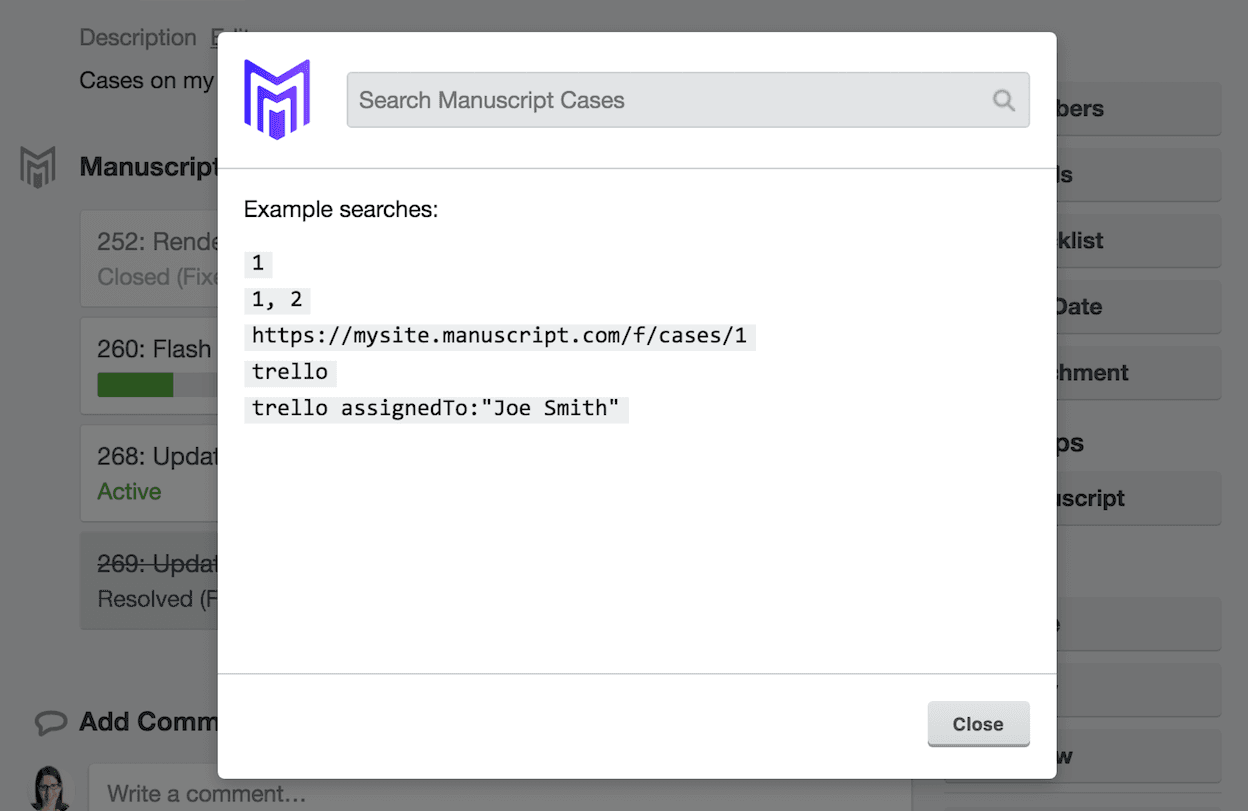Image resolution: width=1248 pixels, height=811 pixels.
Task: Select the example search "1"
Action: [x=258, y=264]
